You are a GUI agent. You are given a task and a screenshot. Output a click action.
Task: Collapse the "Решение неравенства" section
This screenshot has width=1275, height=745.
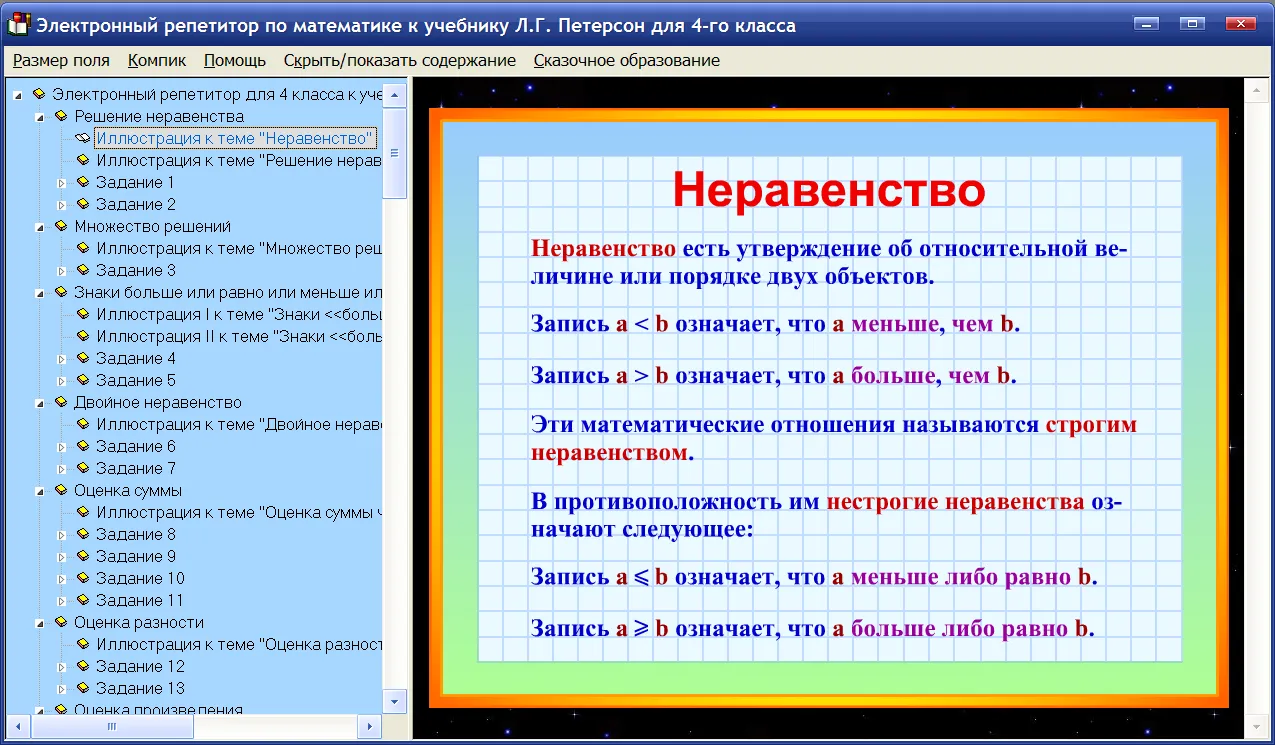[41, 117]
